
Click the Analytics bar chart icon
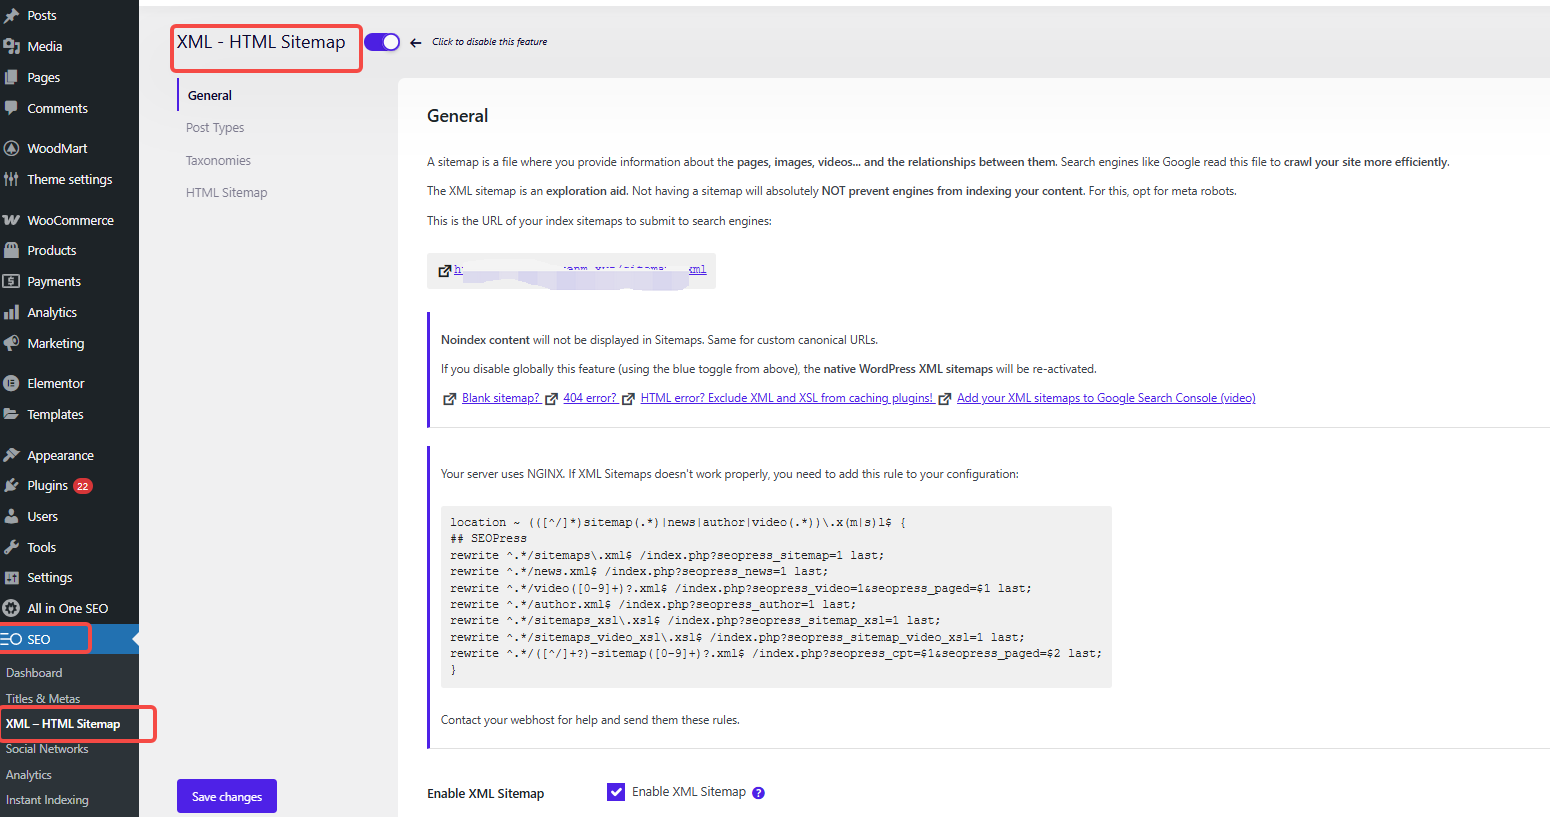pyautogui.click(x=11, y=312)
